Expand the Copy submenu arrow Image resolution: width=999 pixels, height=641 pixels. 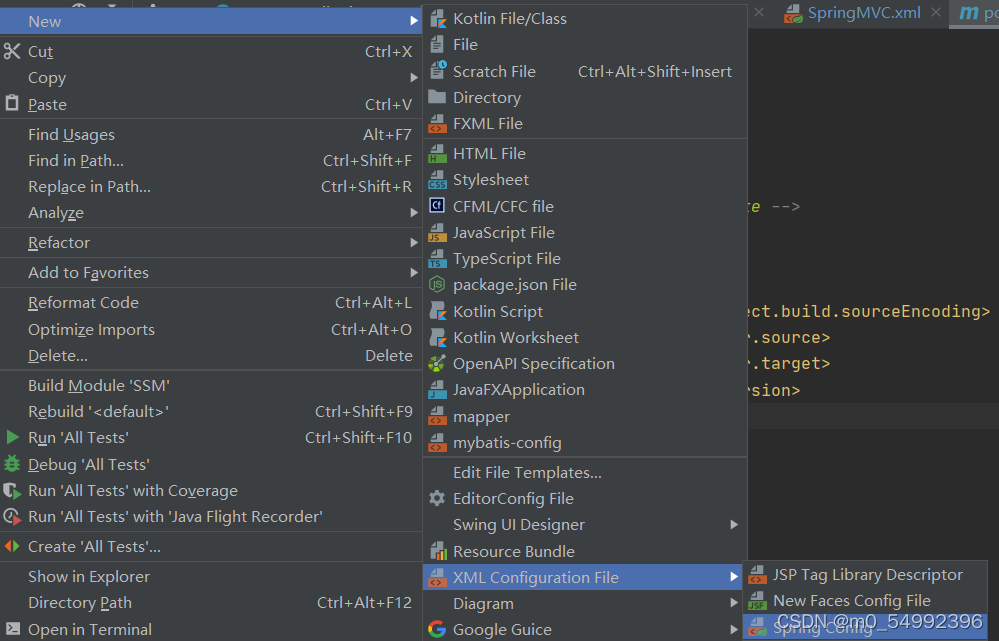414,78
